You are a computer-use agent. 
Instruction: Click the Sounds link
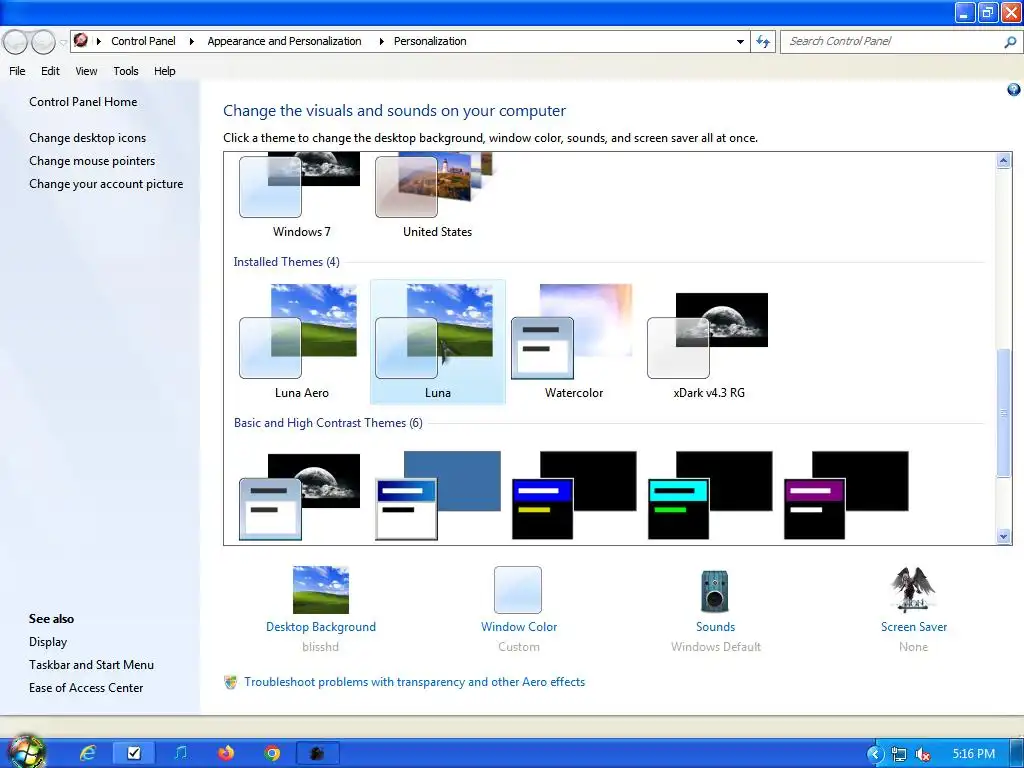[x=715, y=627]
